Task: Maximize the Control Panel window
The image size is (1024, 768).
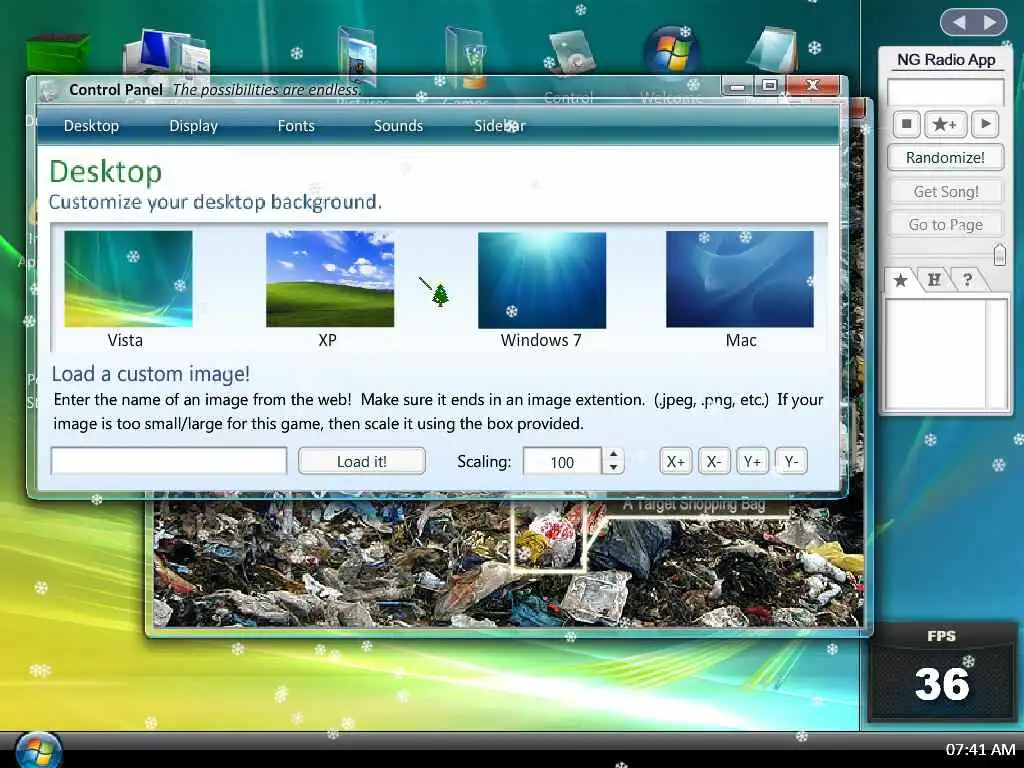Action: click(770, 86)
